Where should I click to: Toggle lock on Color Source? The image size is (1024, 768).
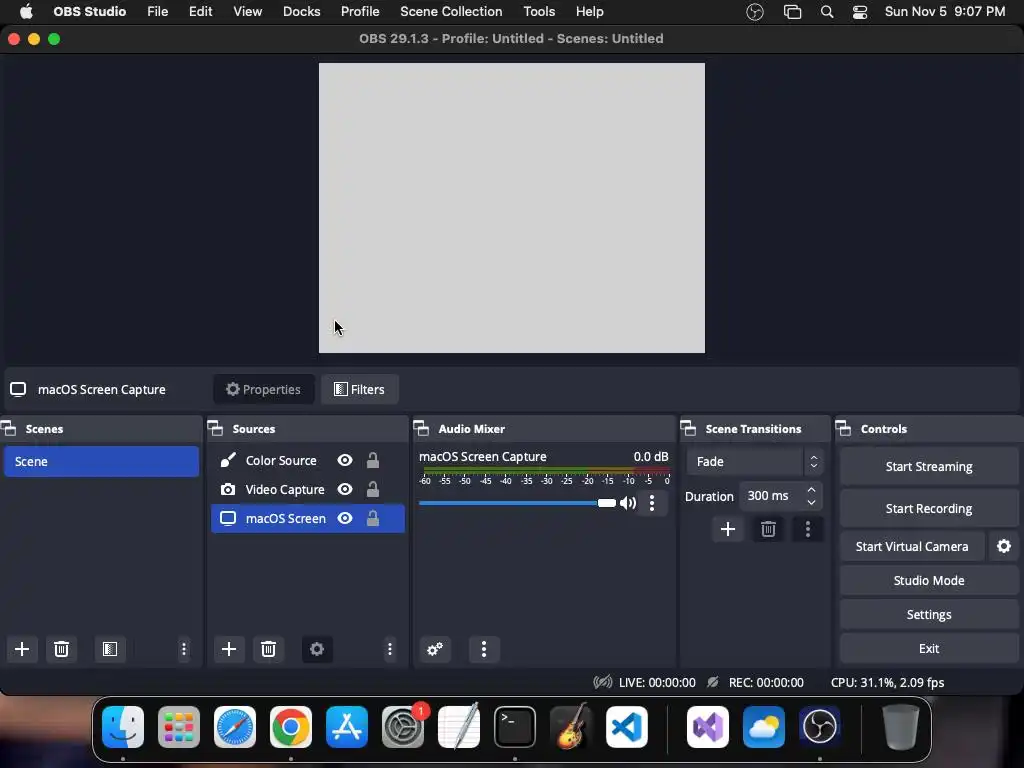coord(373,460)
